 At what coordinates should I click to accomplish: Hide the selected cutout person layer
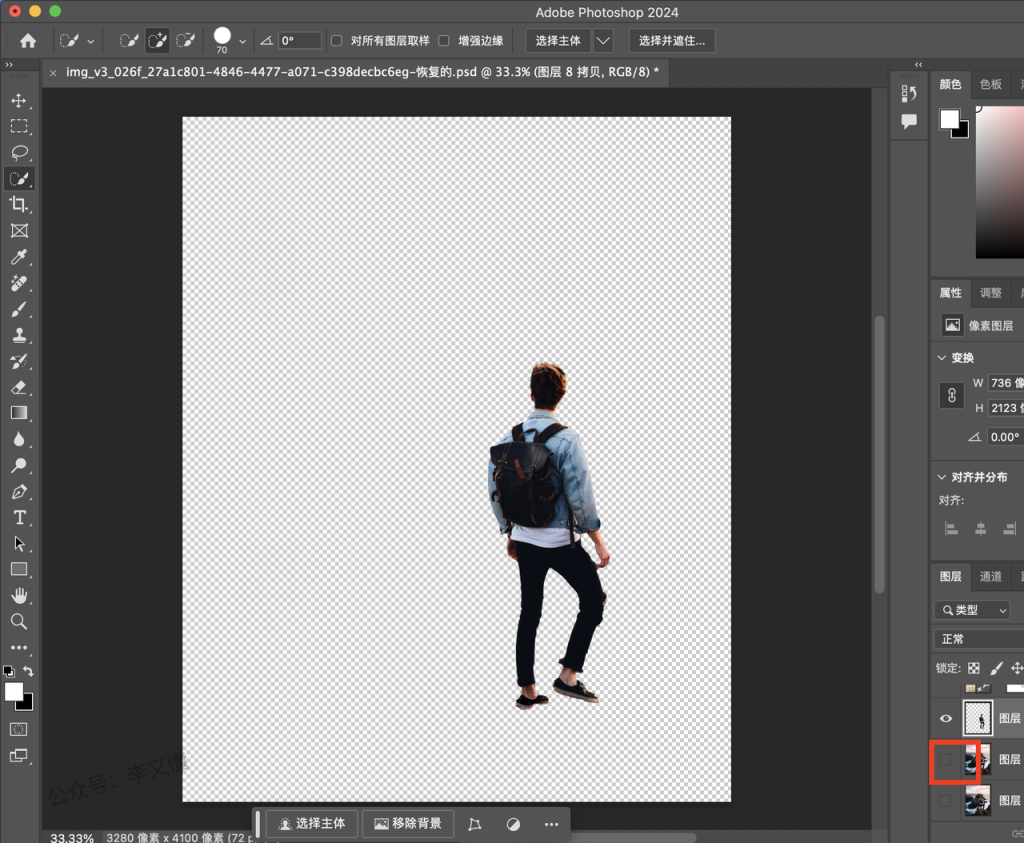(946, 718)
